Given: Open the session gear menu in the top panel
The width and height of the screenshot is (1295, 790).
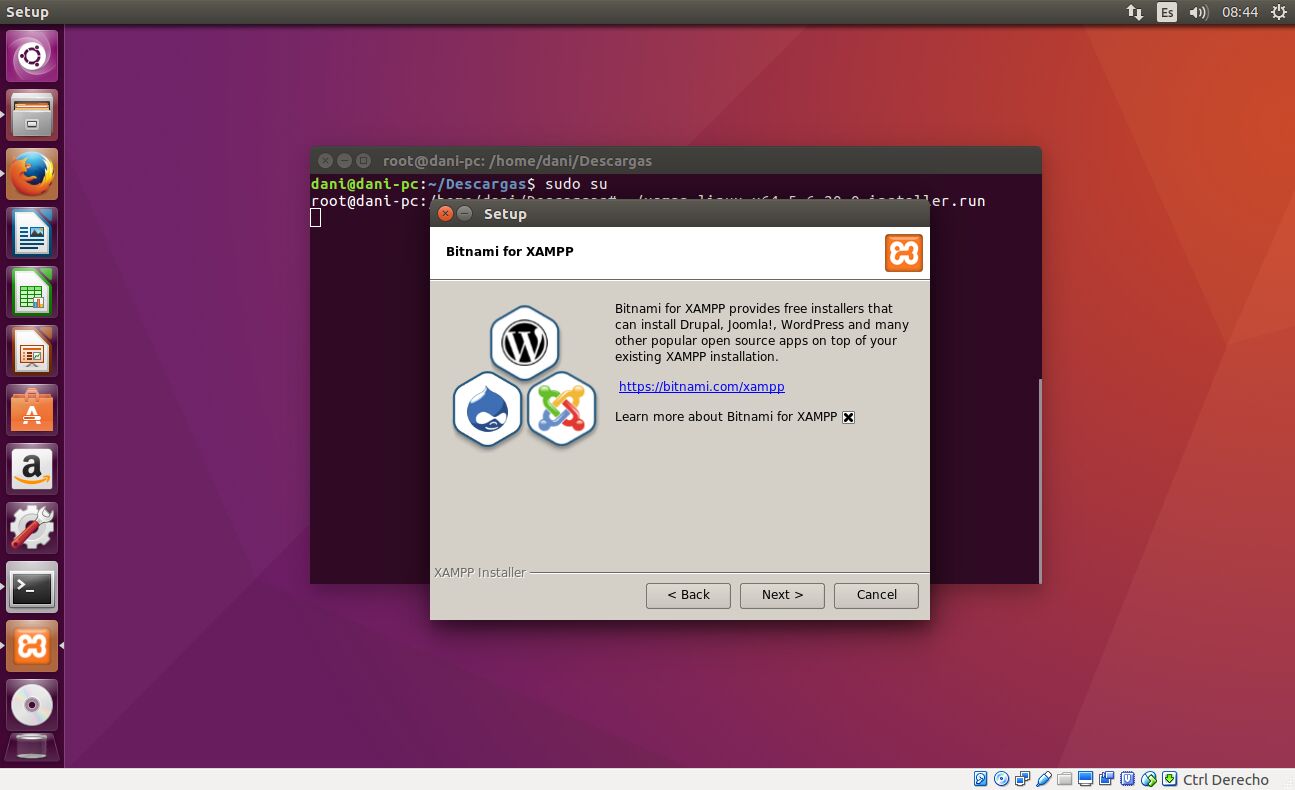Looking at the screenshot, I should tap(1278, 12).
